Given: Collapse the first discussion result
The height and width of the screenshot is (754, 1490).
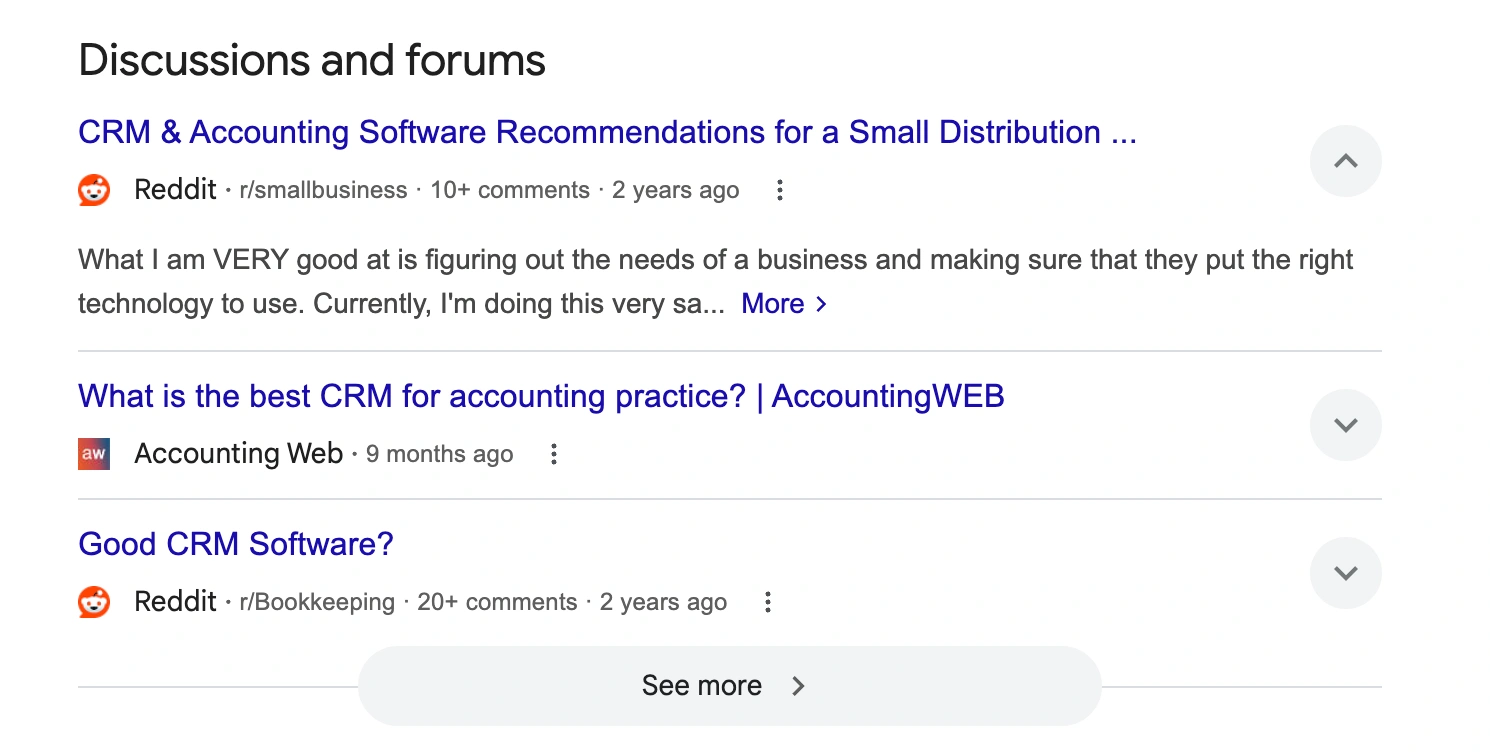Looking at the screenshot, I should click(1345, 160).
